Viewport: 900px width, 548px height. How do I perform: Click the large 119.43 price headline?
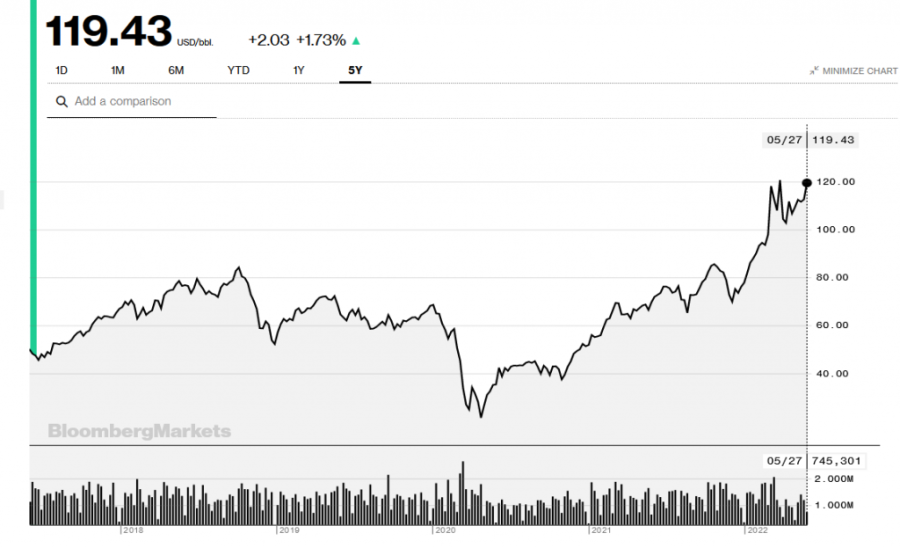click(108, 32)
